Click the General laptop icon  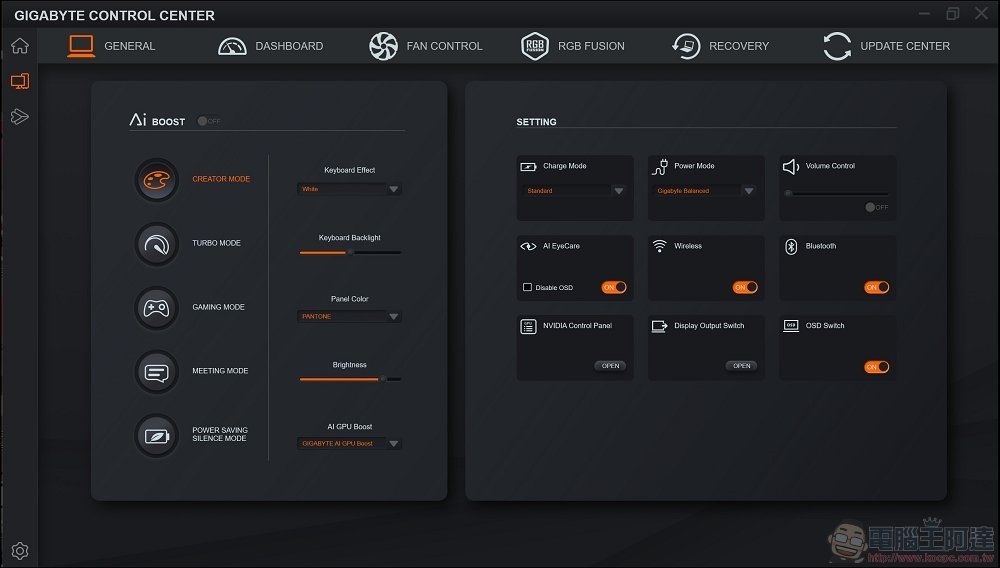(x=82, y=46)
